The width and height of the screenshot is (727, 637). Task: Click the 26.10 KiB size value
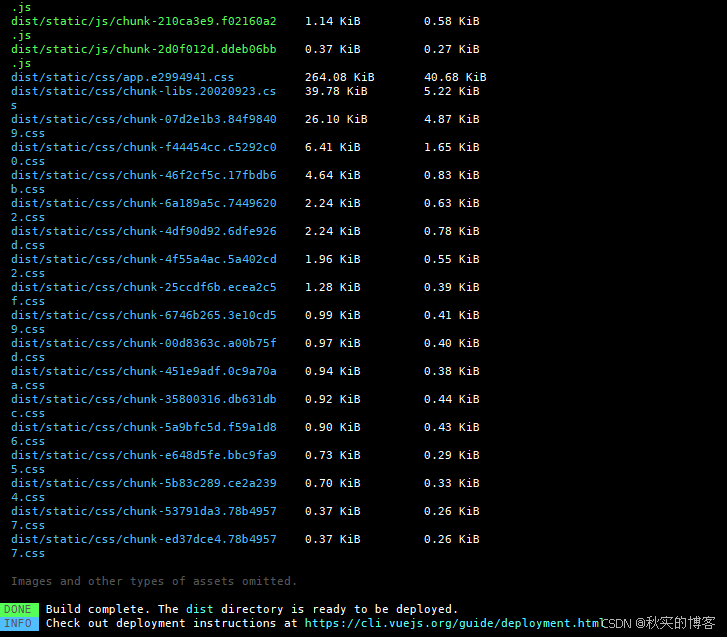point(336,119)
